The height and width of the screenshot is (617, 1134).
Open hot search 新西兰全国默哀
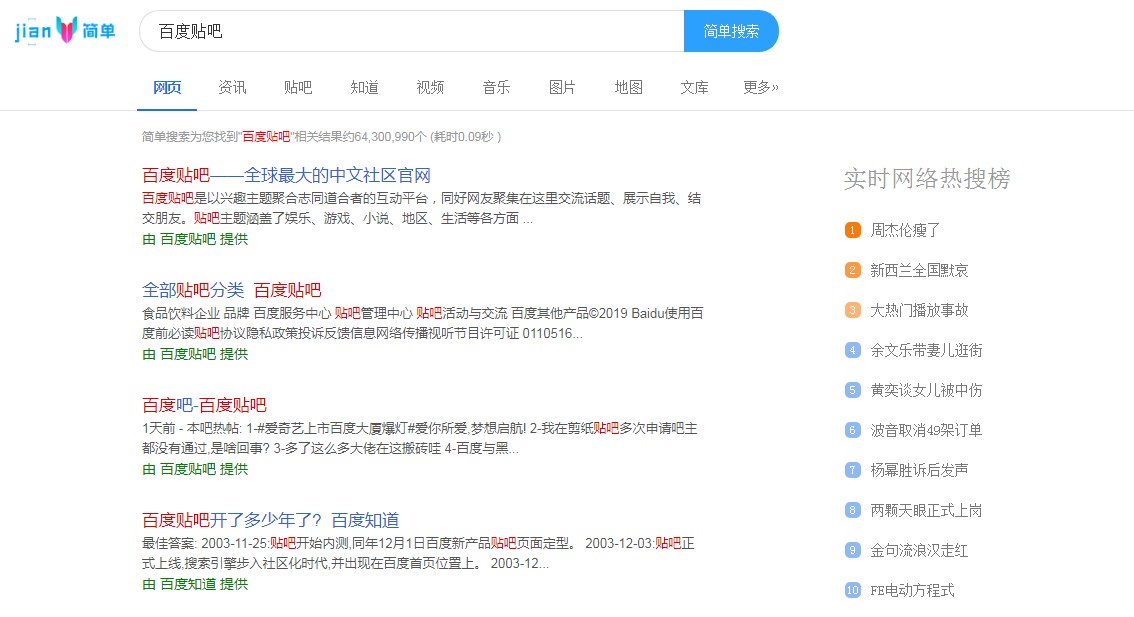(919, 271)
